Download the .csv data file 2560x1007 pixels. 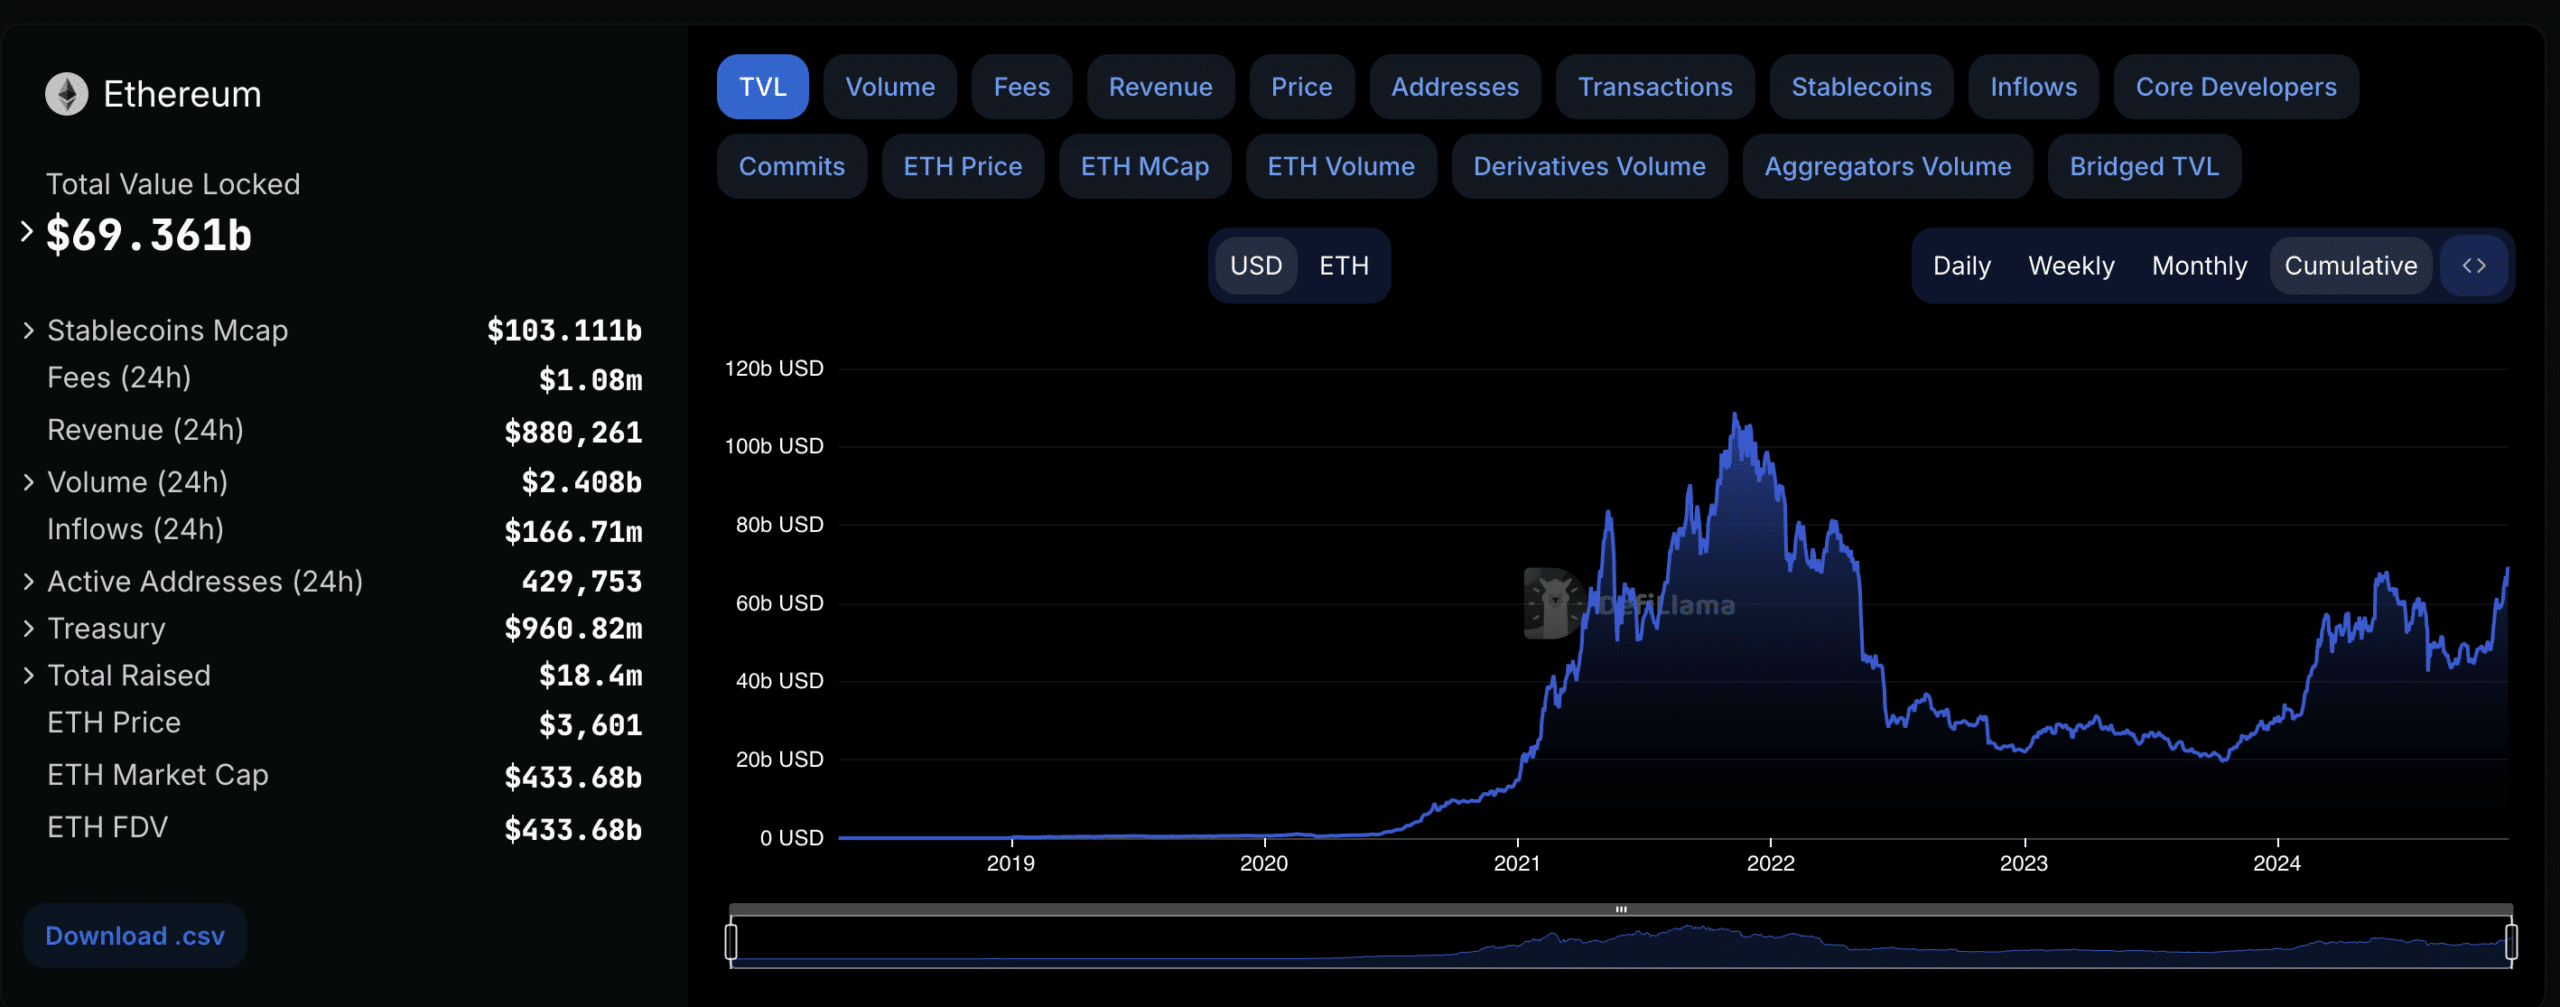[x=135, y=936]
